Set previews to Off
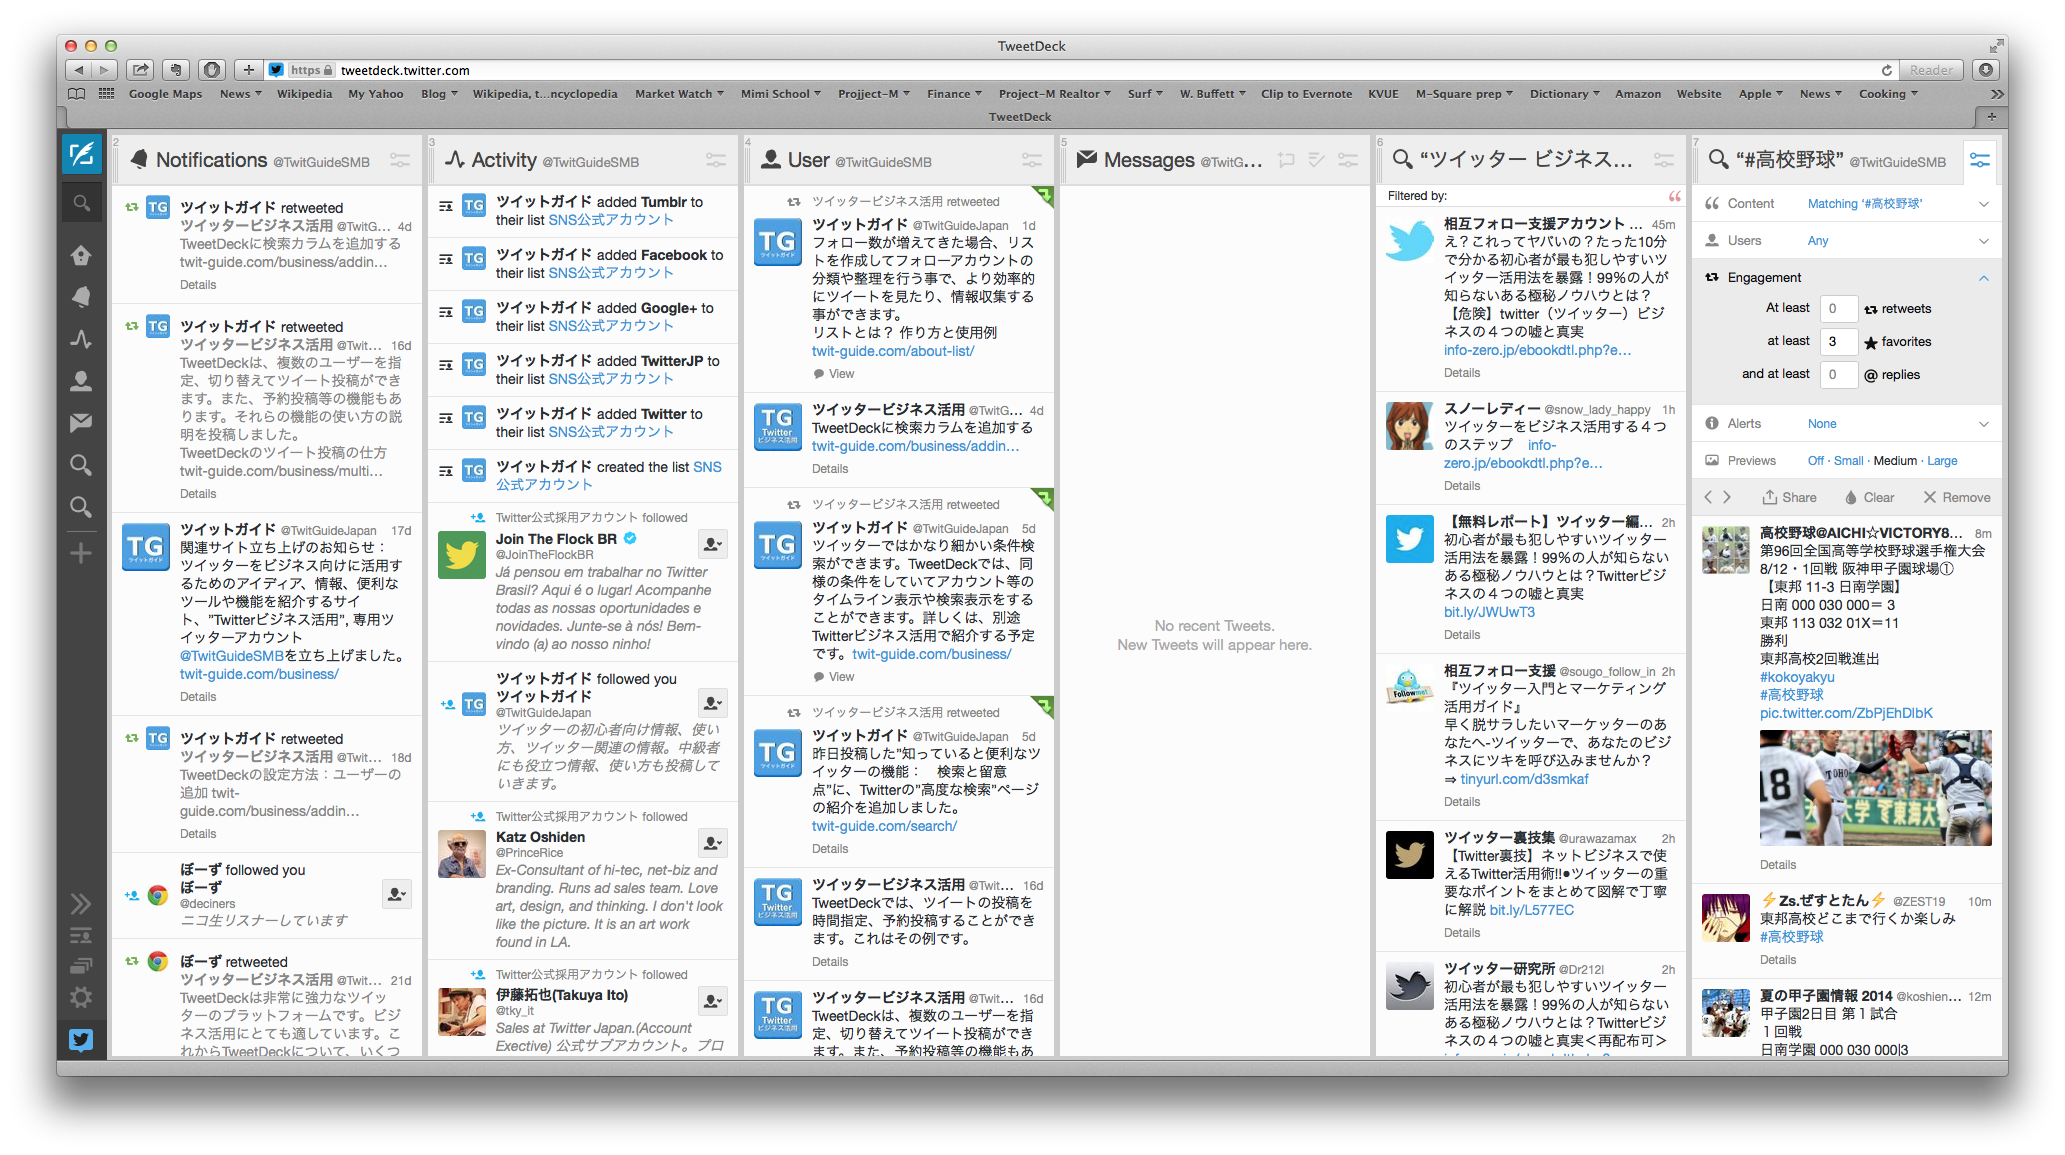Screen dimensions: 2065x1155 point(1815,461)
